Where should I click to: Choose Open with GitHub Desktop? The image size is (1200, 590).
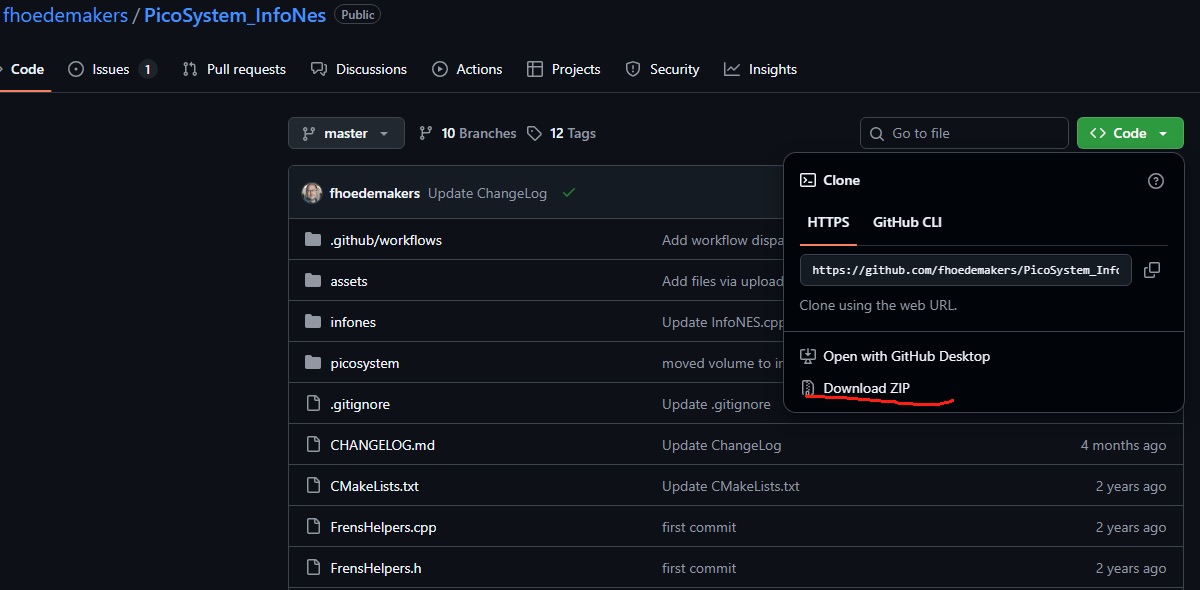(x=896, y=356)
